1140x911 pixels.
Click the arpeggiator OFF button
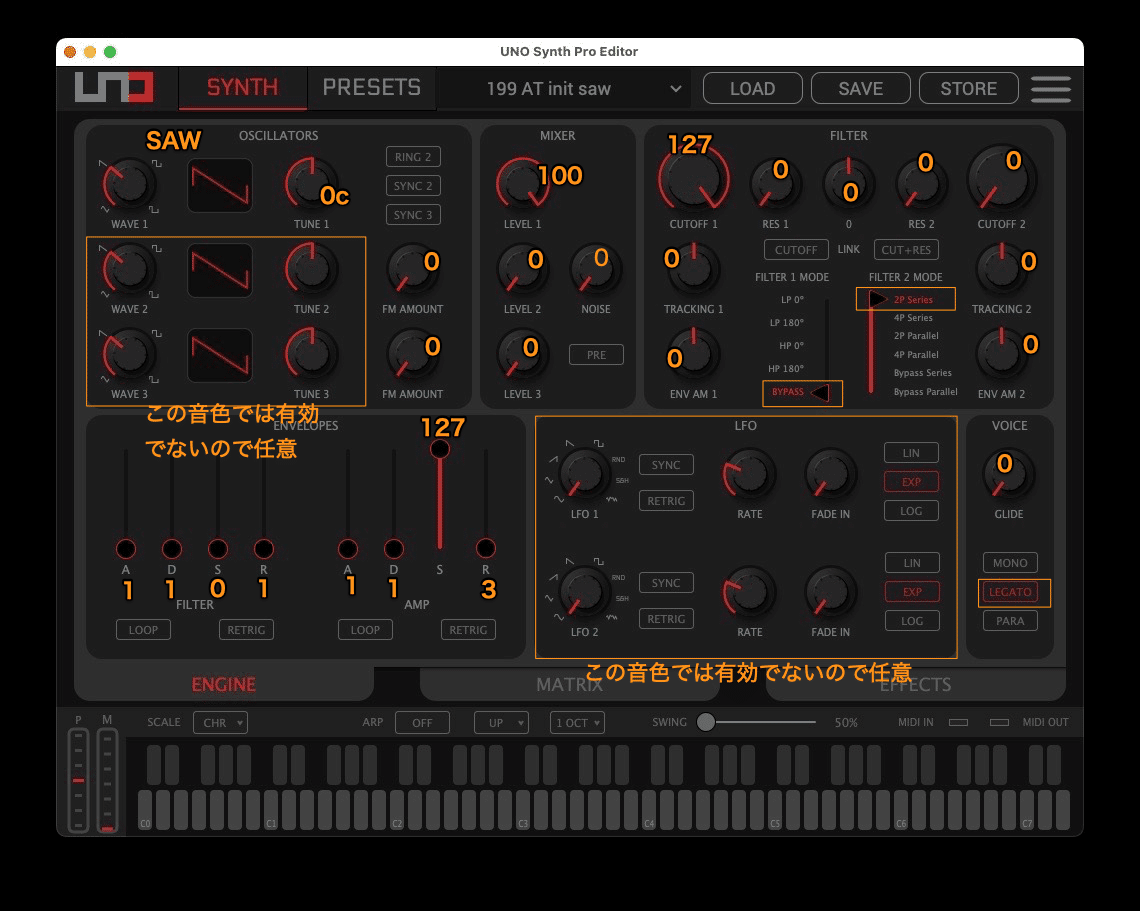pyautogui.click(x=422, y=723)
